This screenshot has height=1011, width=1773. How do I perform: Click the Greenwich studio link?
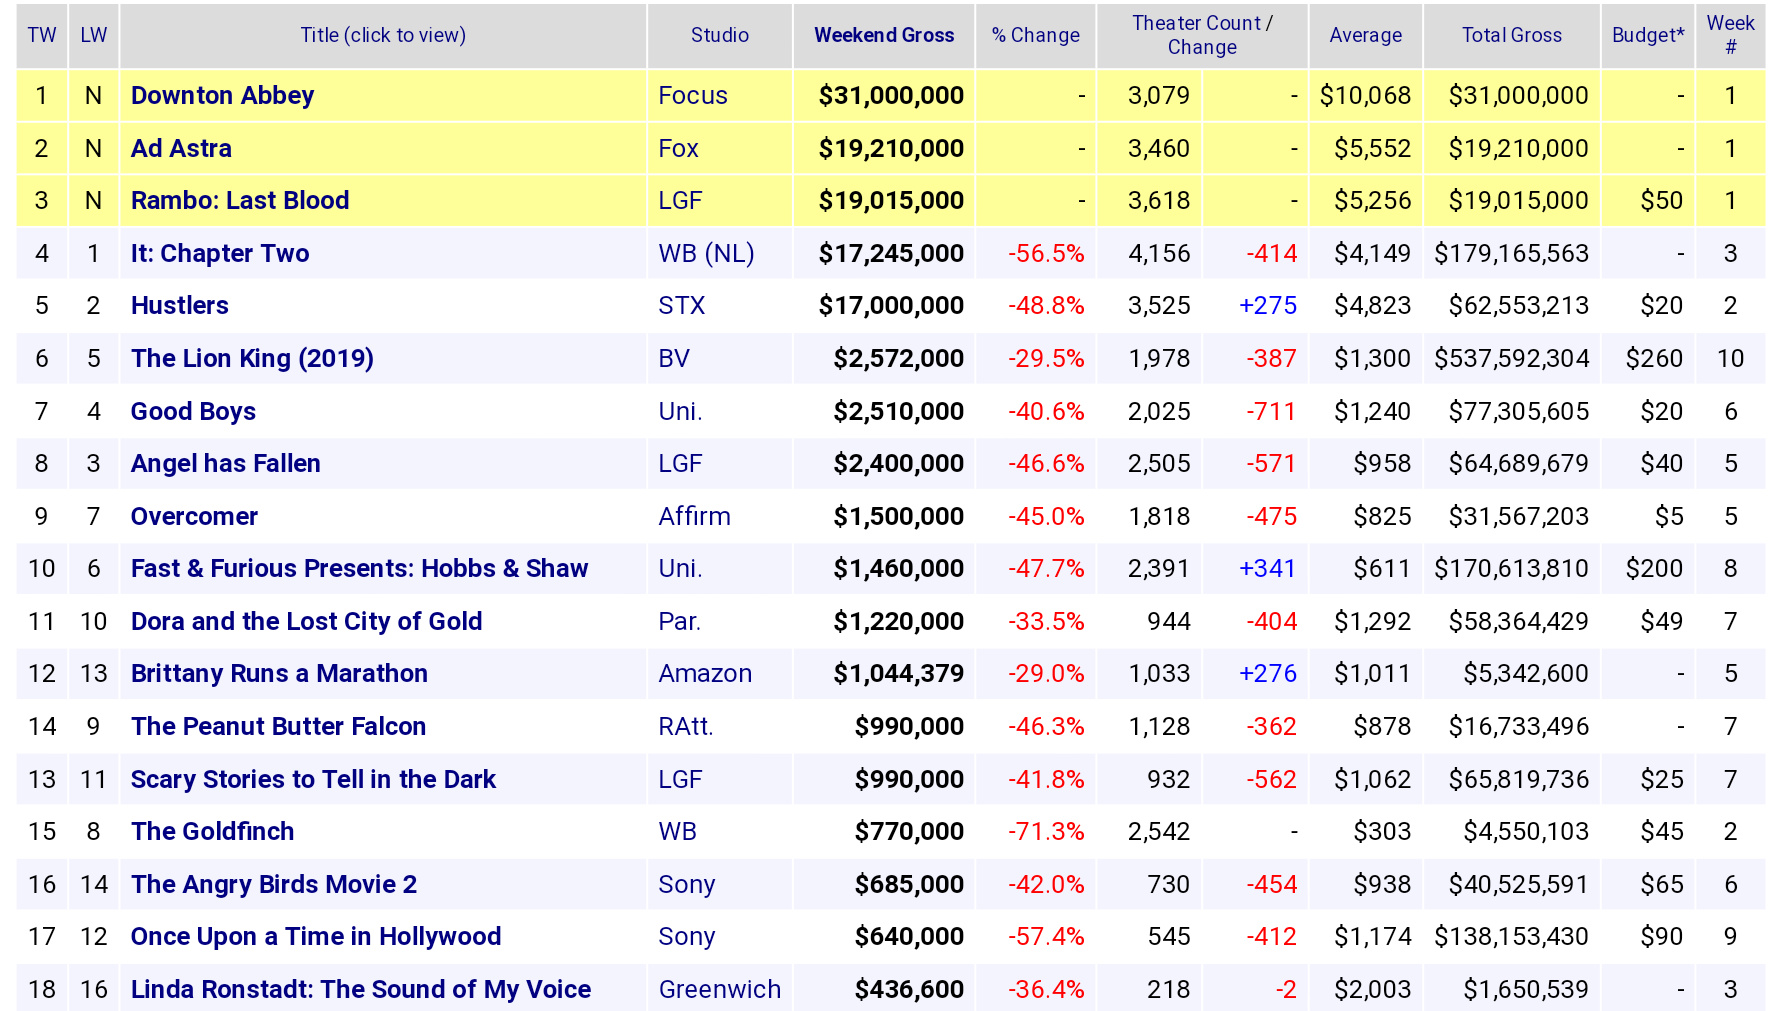tap(720, 990)
